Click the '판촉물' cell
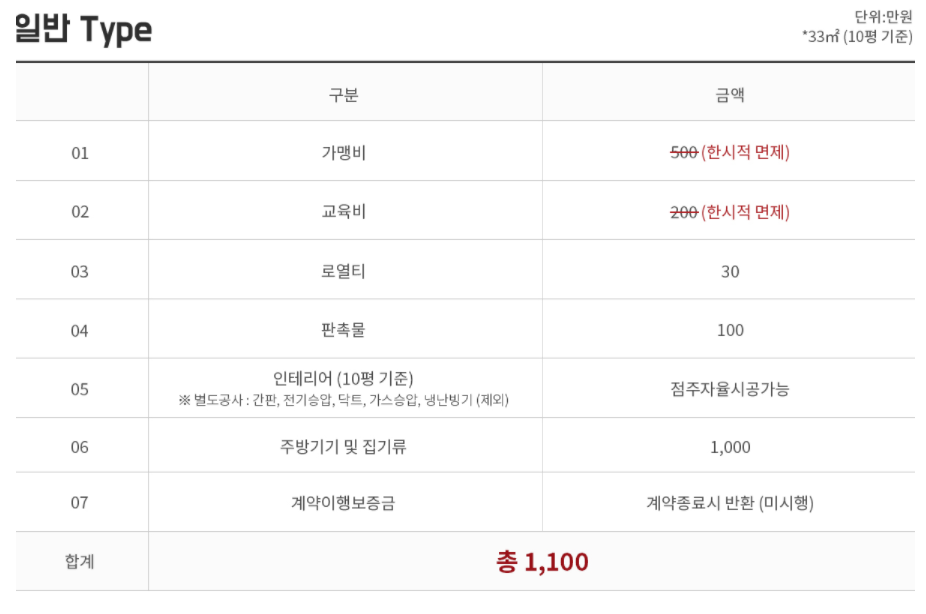The image size is (926, 614). (x=343, y=329)
